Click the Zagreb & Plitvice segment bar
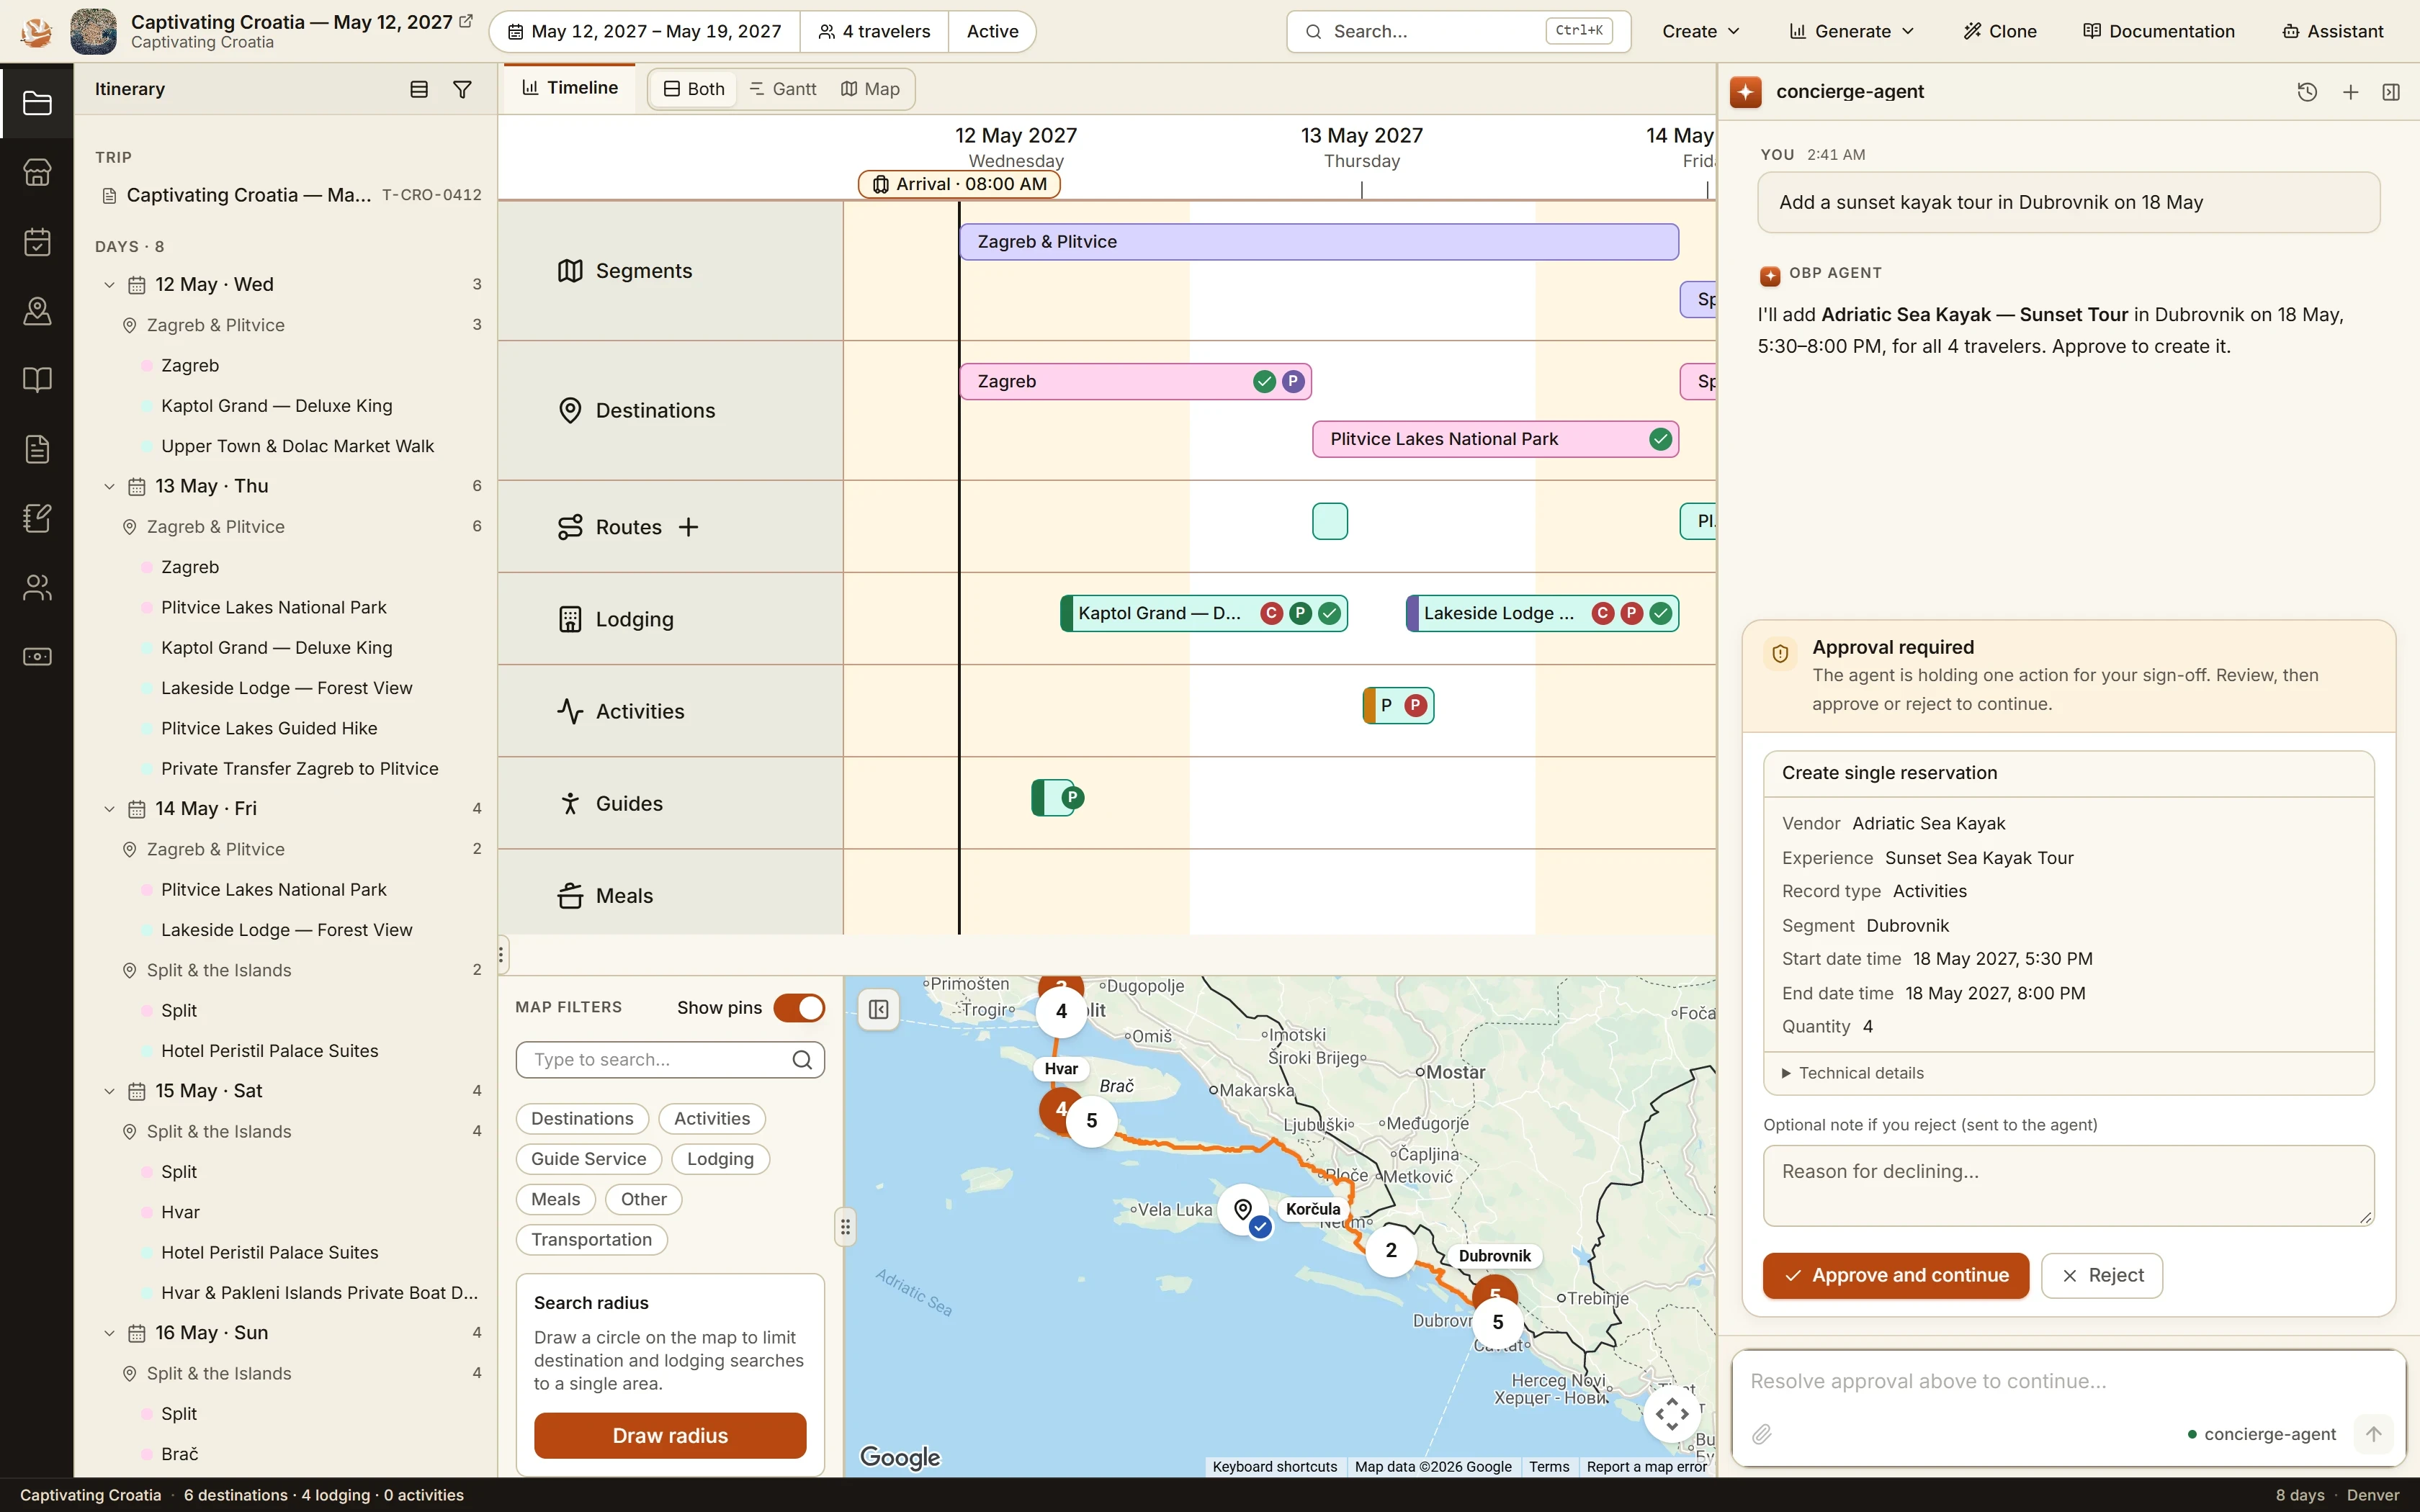This screenshot has height=1512, width=2420. 1318,242
